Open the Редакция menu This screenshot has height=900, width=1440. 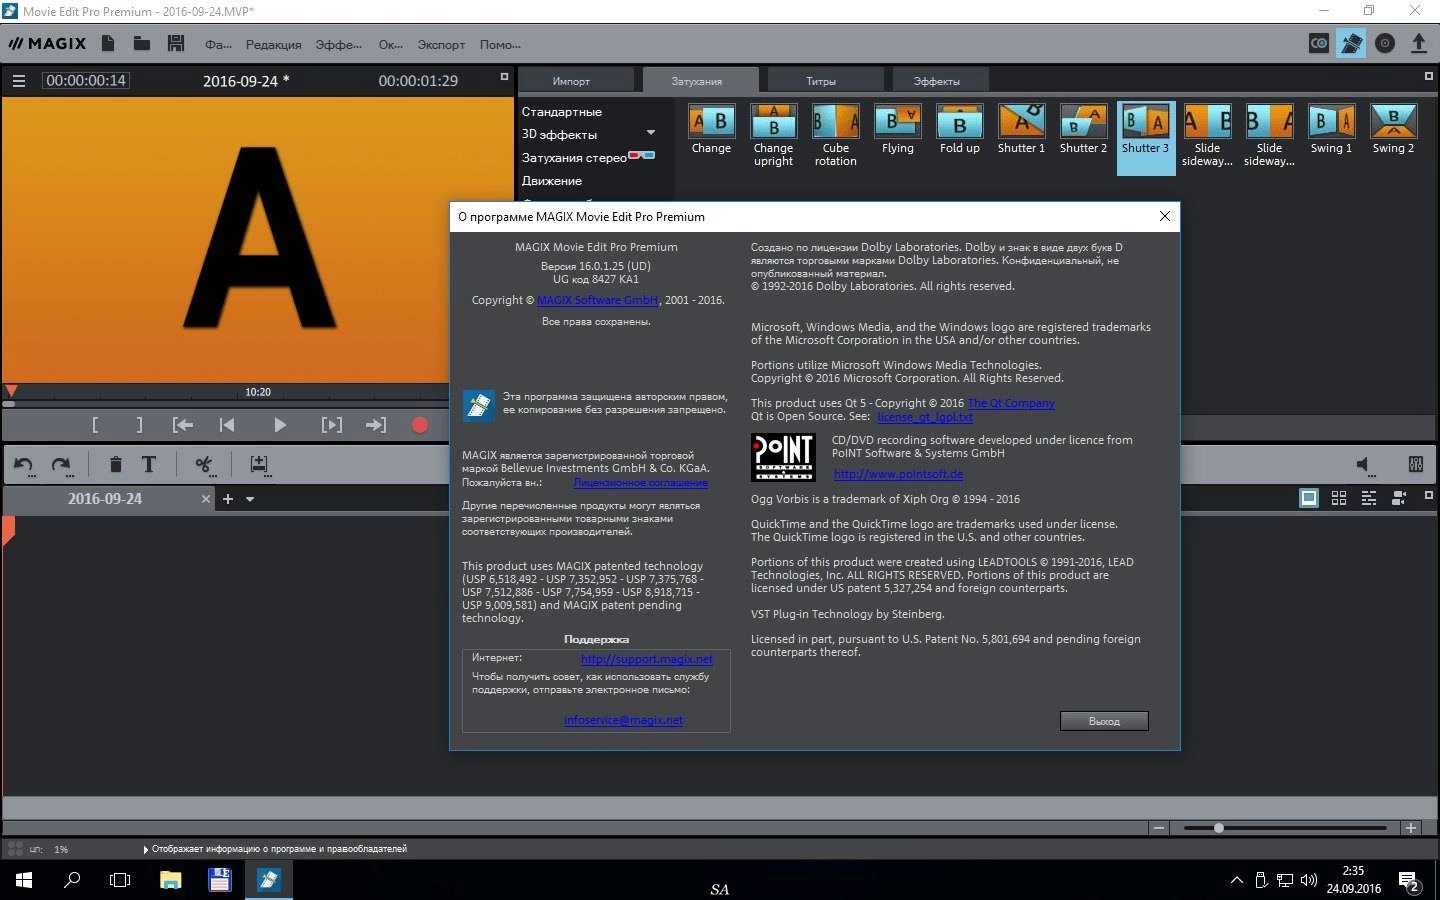point(273,45)
